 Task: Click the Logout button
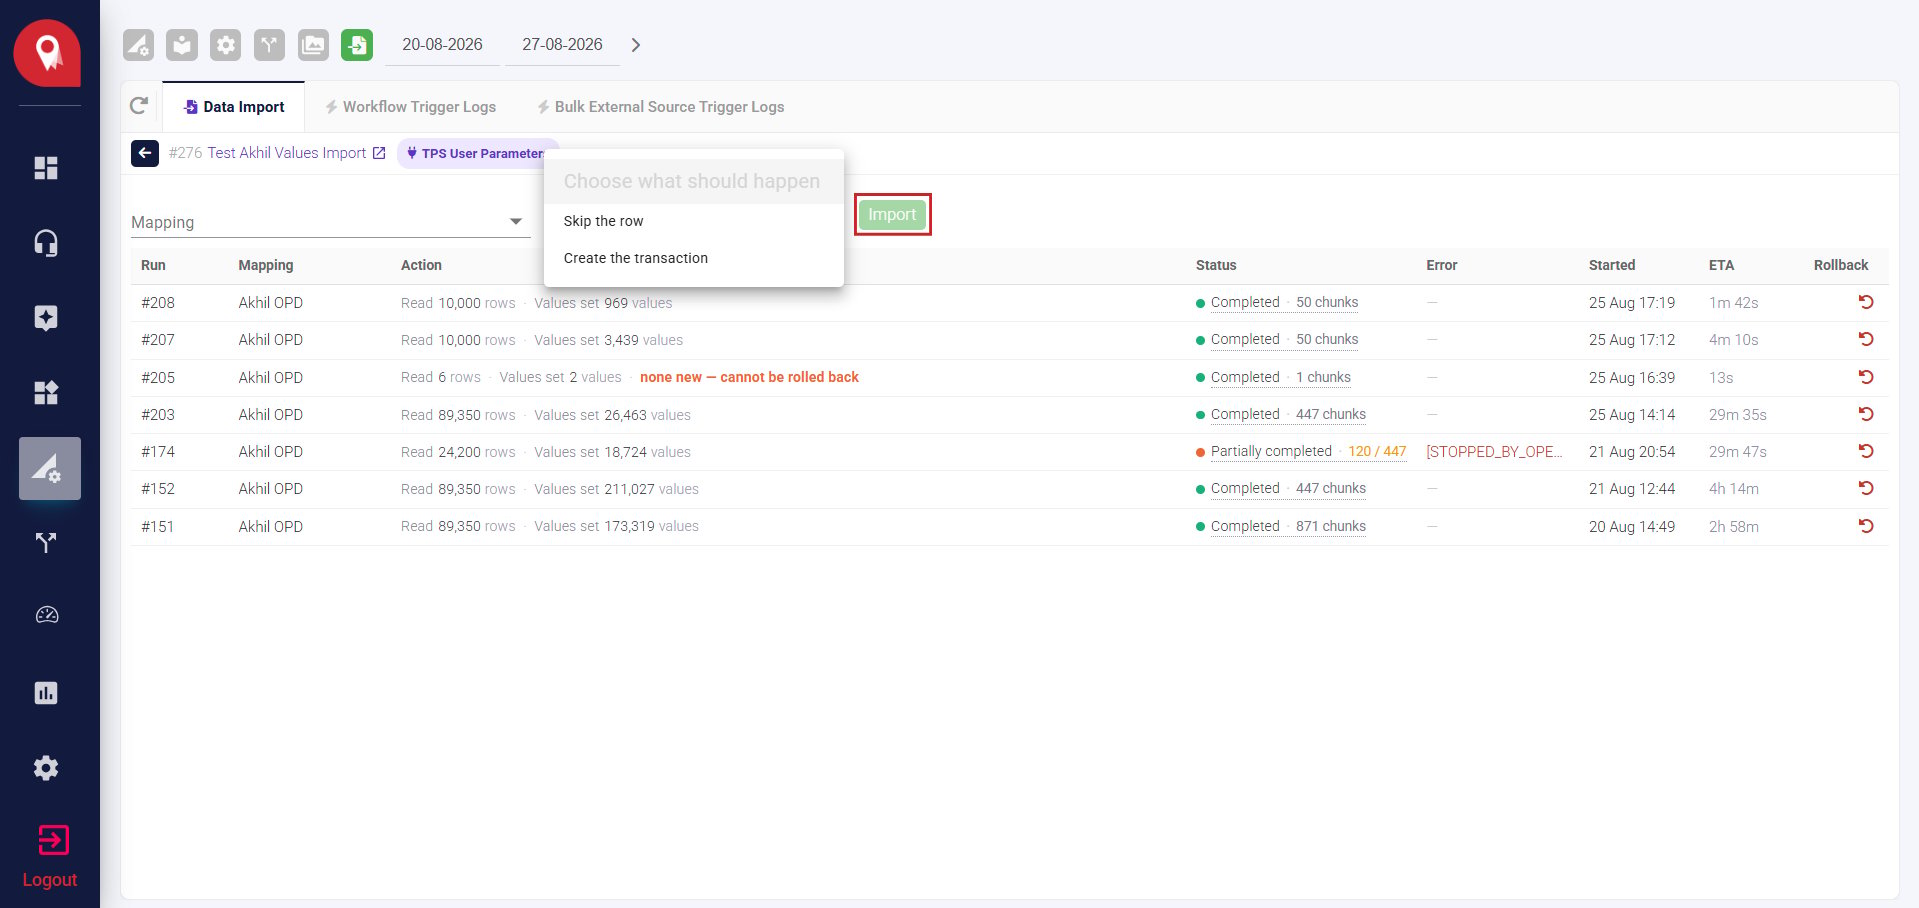(x=50, y=857)
